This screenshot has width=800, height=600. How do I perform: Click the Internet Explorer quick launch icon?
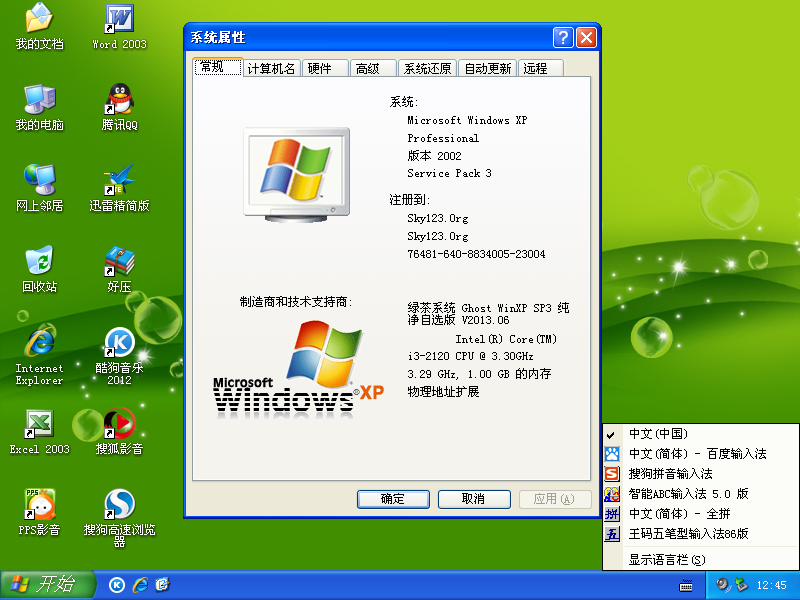coord(140,585)
